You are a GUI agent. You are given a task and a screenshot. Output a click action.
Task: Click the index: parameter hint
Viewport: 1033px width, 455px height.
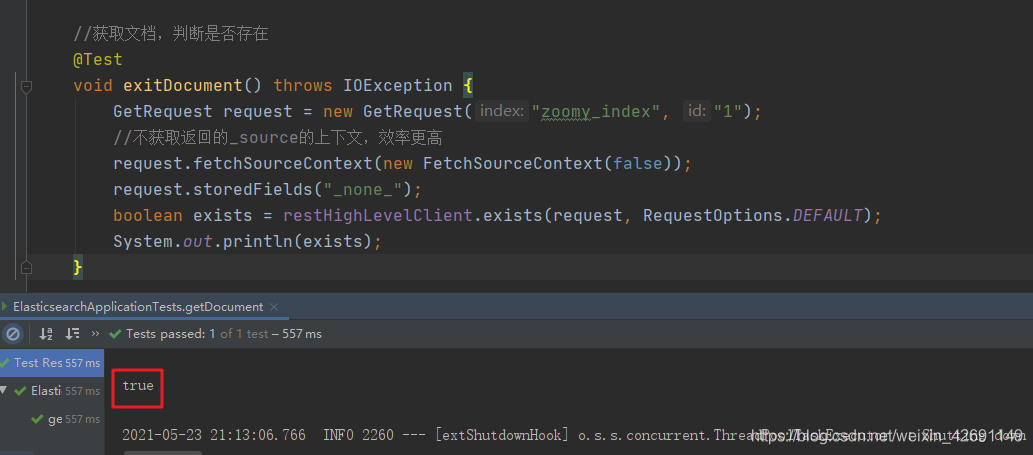[501, 111]
